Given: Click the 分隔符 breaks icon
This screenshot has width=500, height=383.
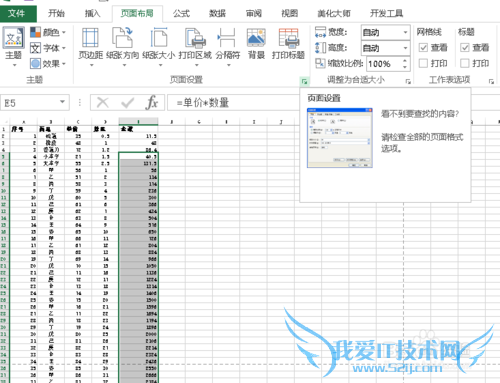Looking at the screenshot, I should tap(227, 38).
